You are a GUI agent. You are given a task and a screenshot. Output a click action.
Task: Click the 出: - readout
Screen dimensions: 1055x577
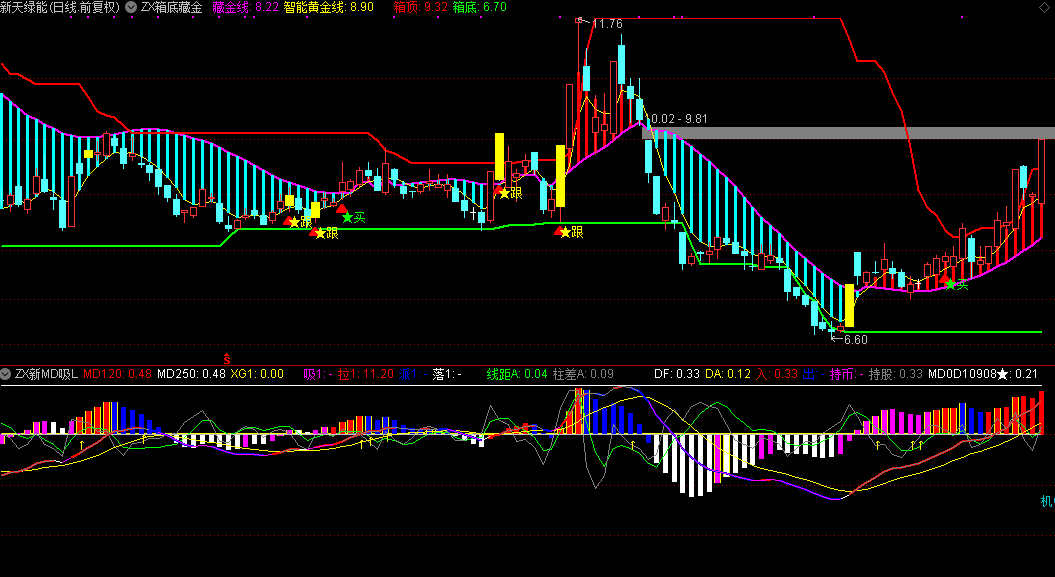pos(813,374)
